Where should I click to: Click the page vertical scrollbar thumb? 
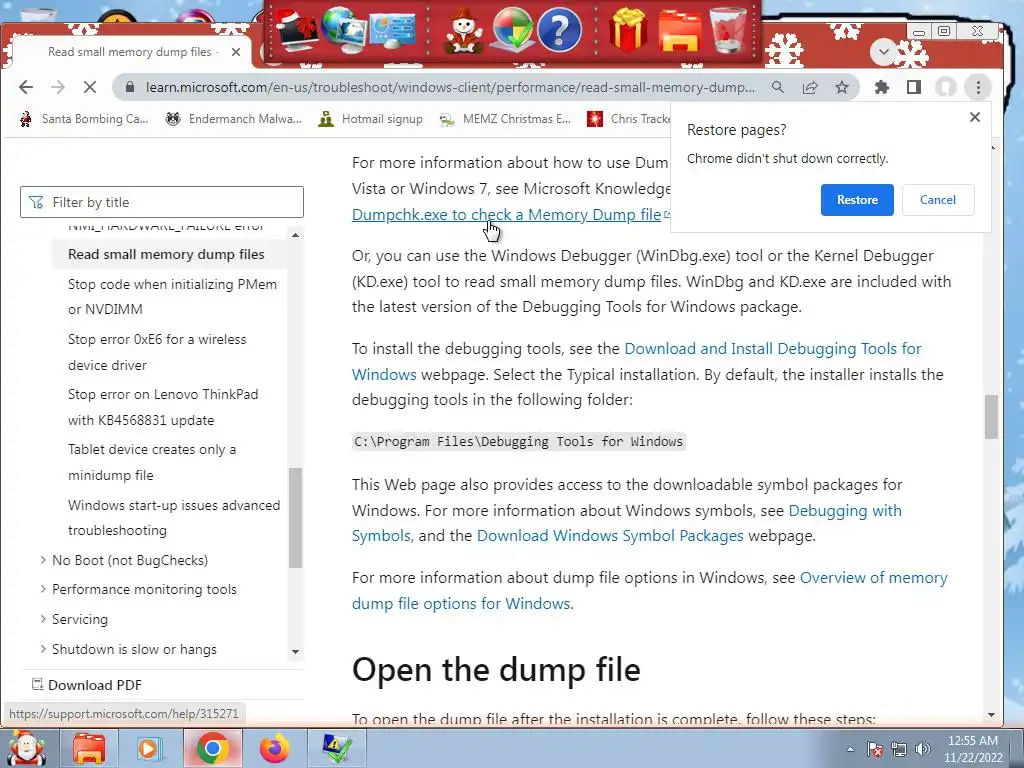991,417
